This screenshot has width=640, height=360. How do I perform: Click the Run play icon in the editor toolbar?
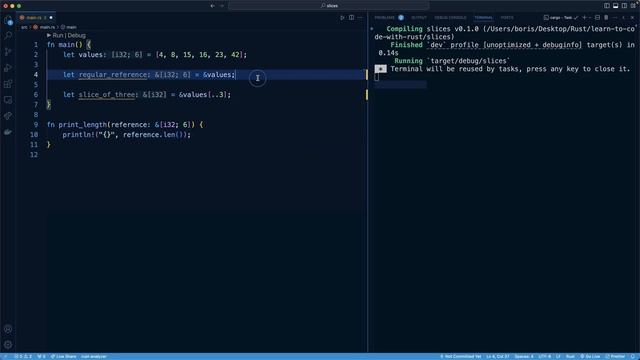pos(342,18)
